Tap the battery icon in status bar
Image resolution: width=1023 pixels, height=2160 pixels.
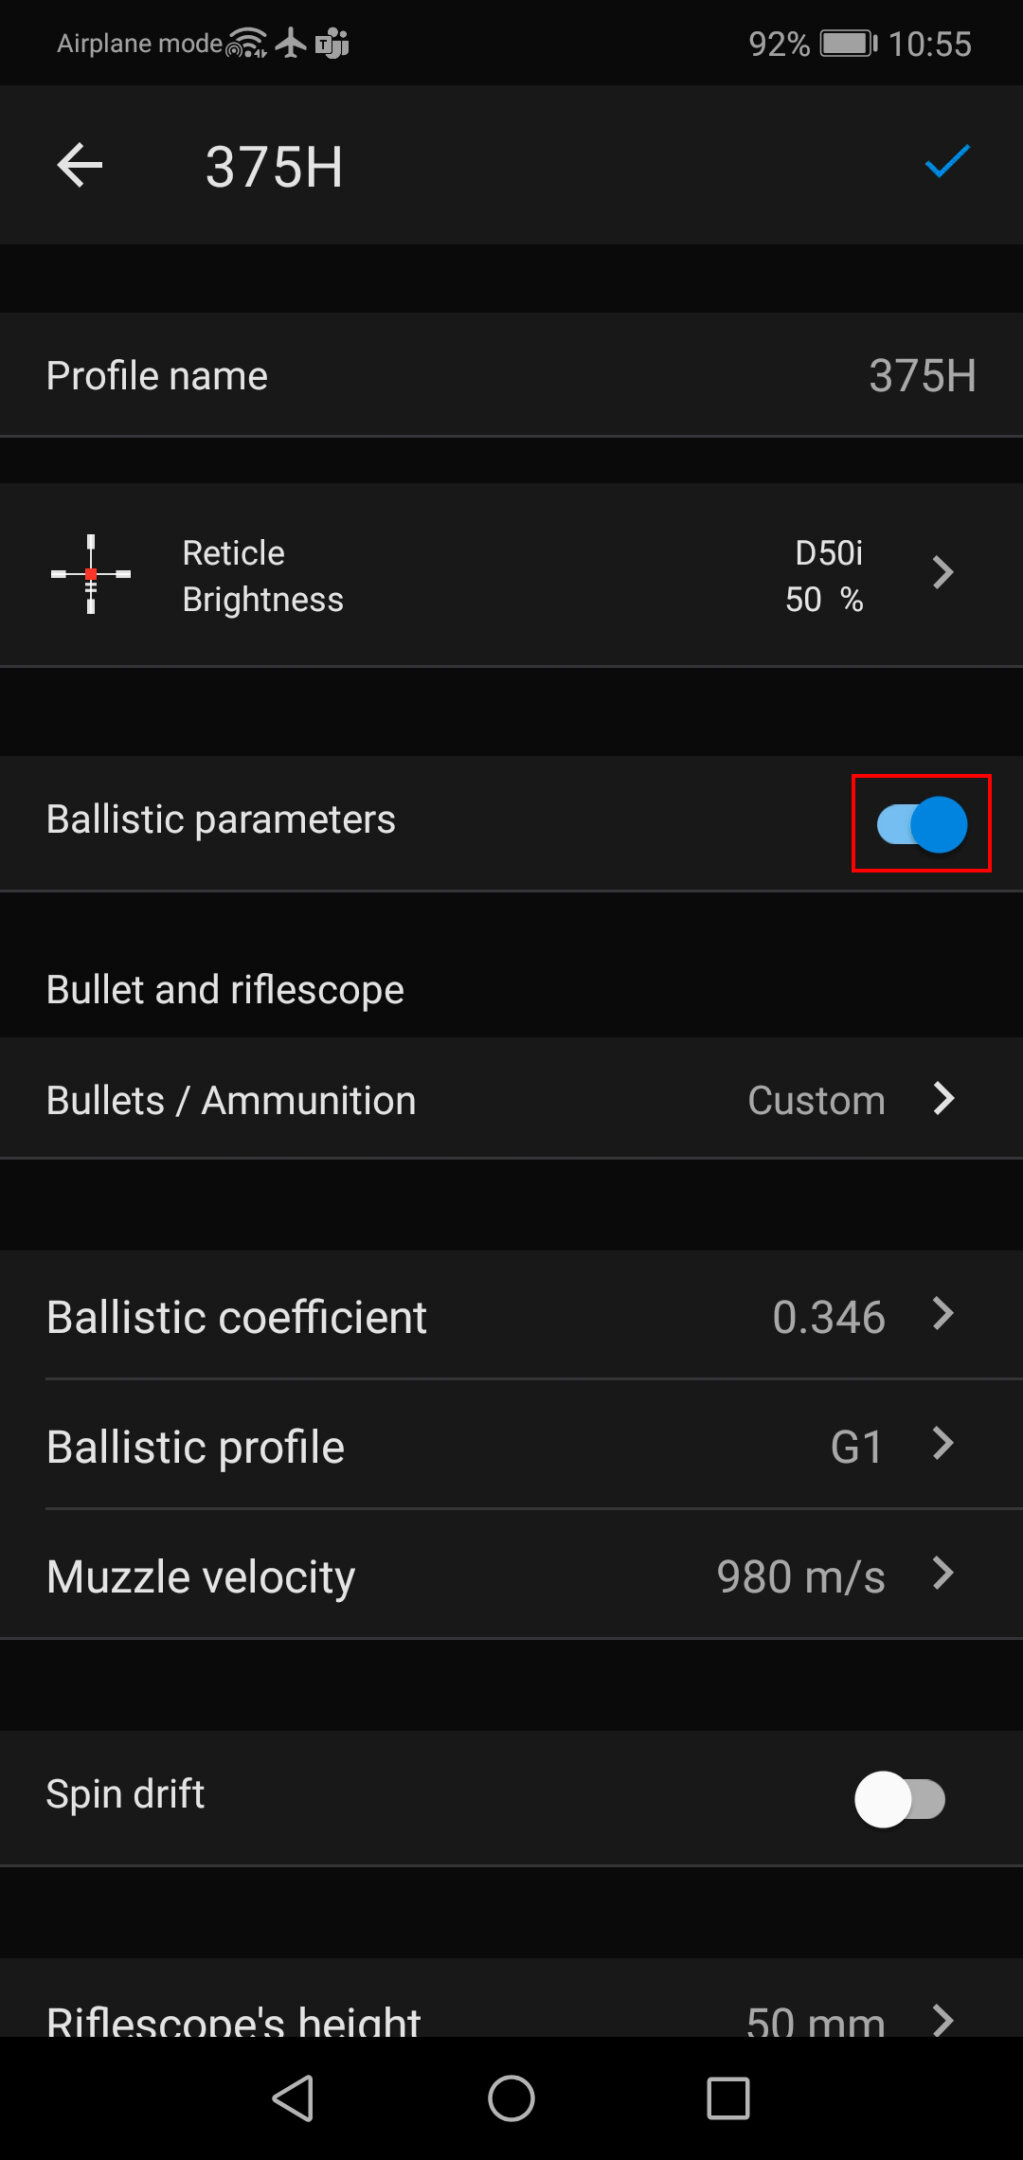click(x=847, y=44)
